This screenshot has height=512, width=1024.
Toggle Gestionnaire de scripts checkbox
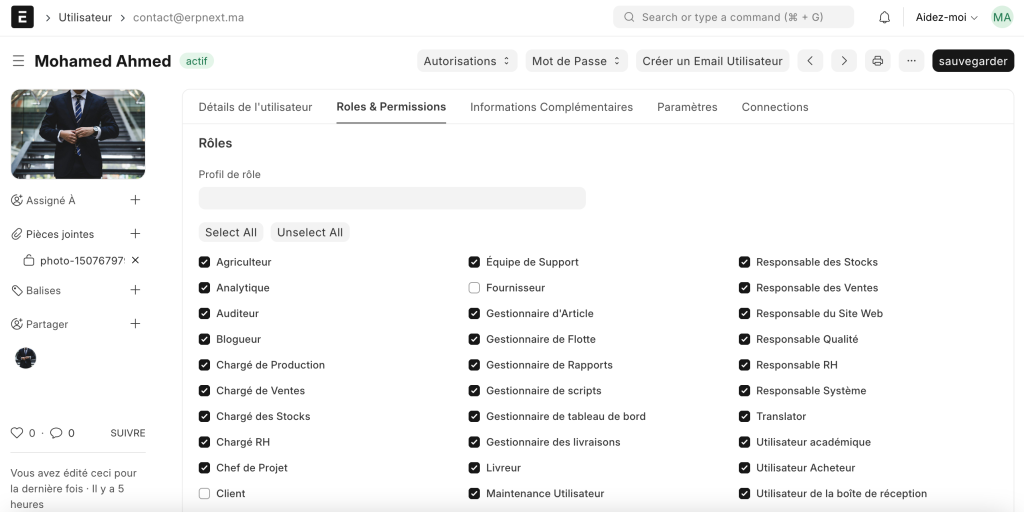pyautogui.click(x=474, y=391)
